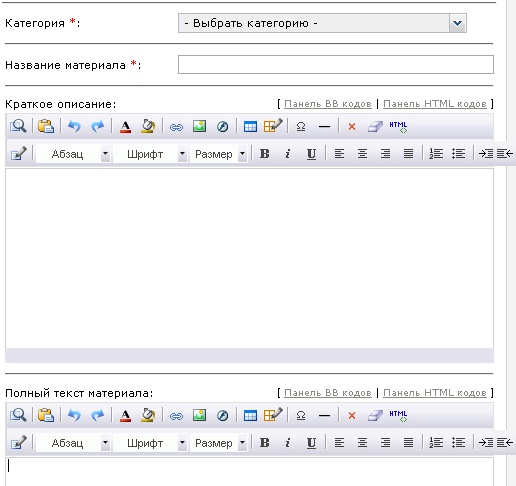Toggle italic in the short description editor

click(x=288, y=154)
